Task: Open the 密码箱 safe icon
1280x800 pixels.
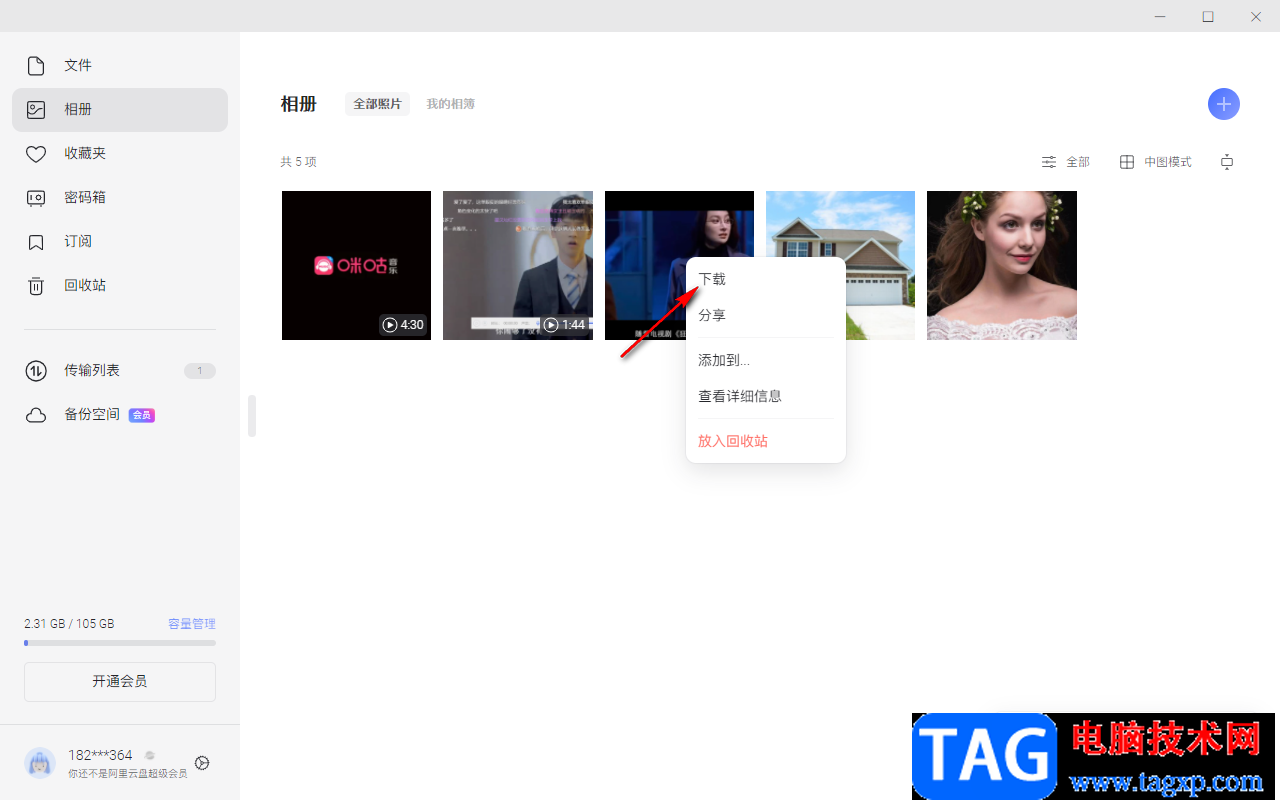Action: [36, 198]
